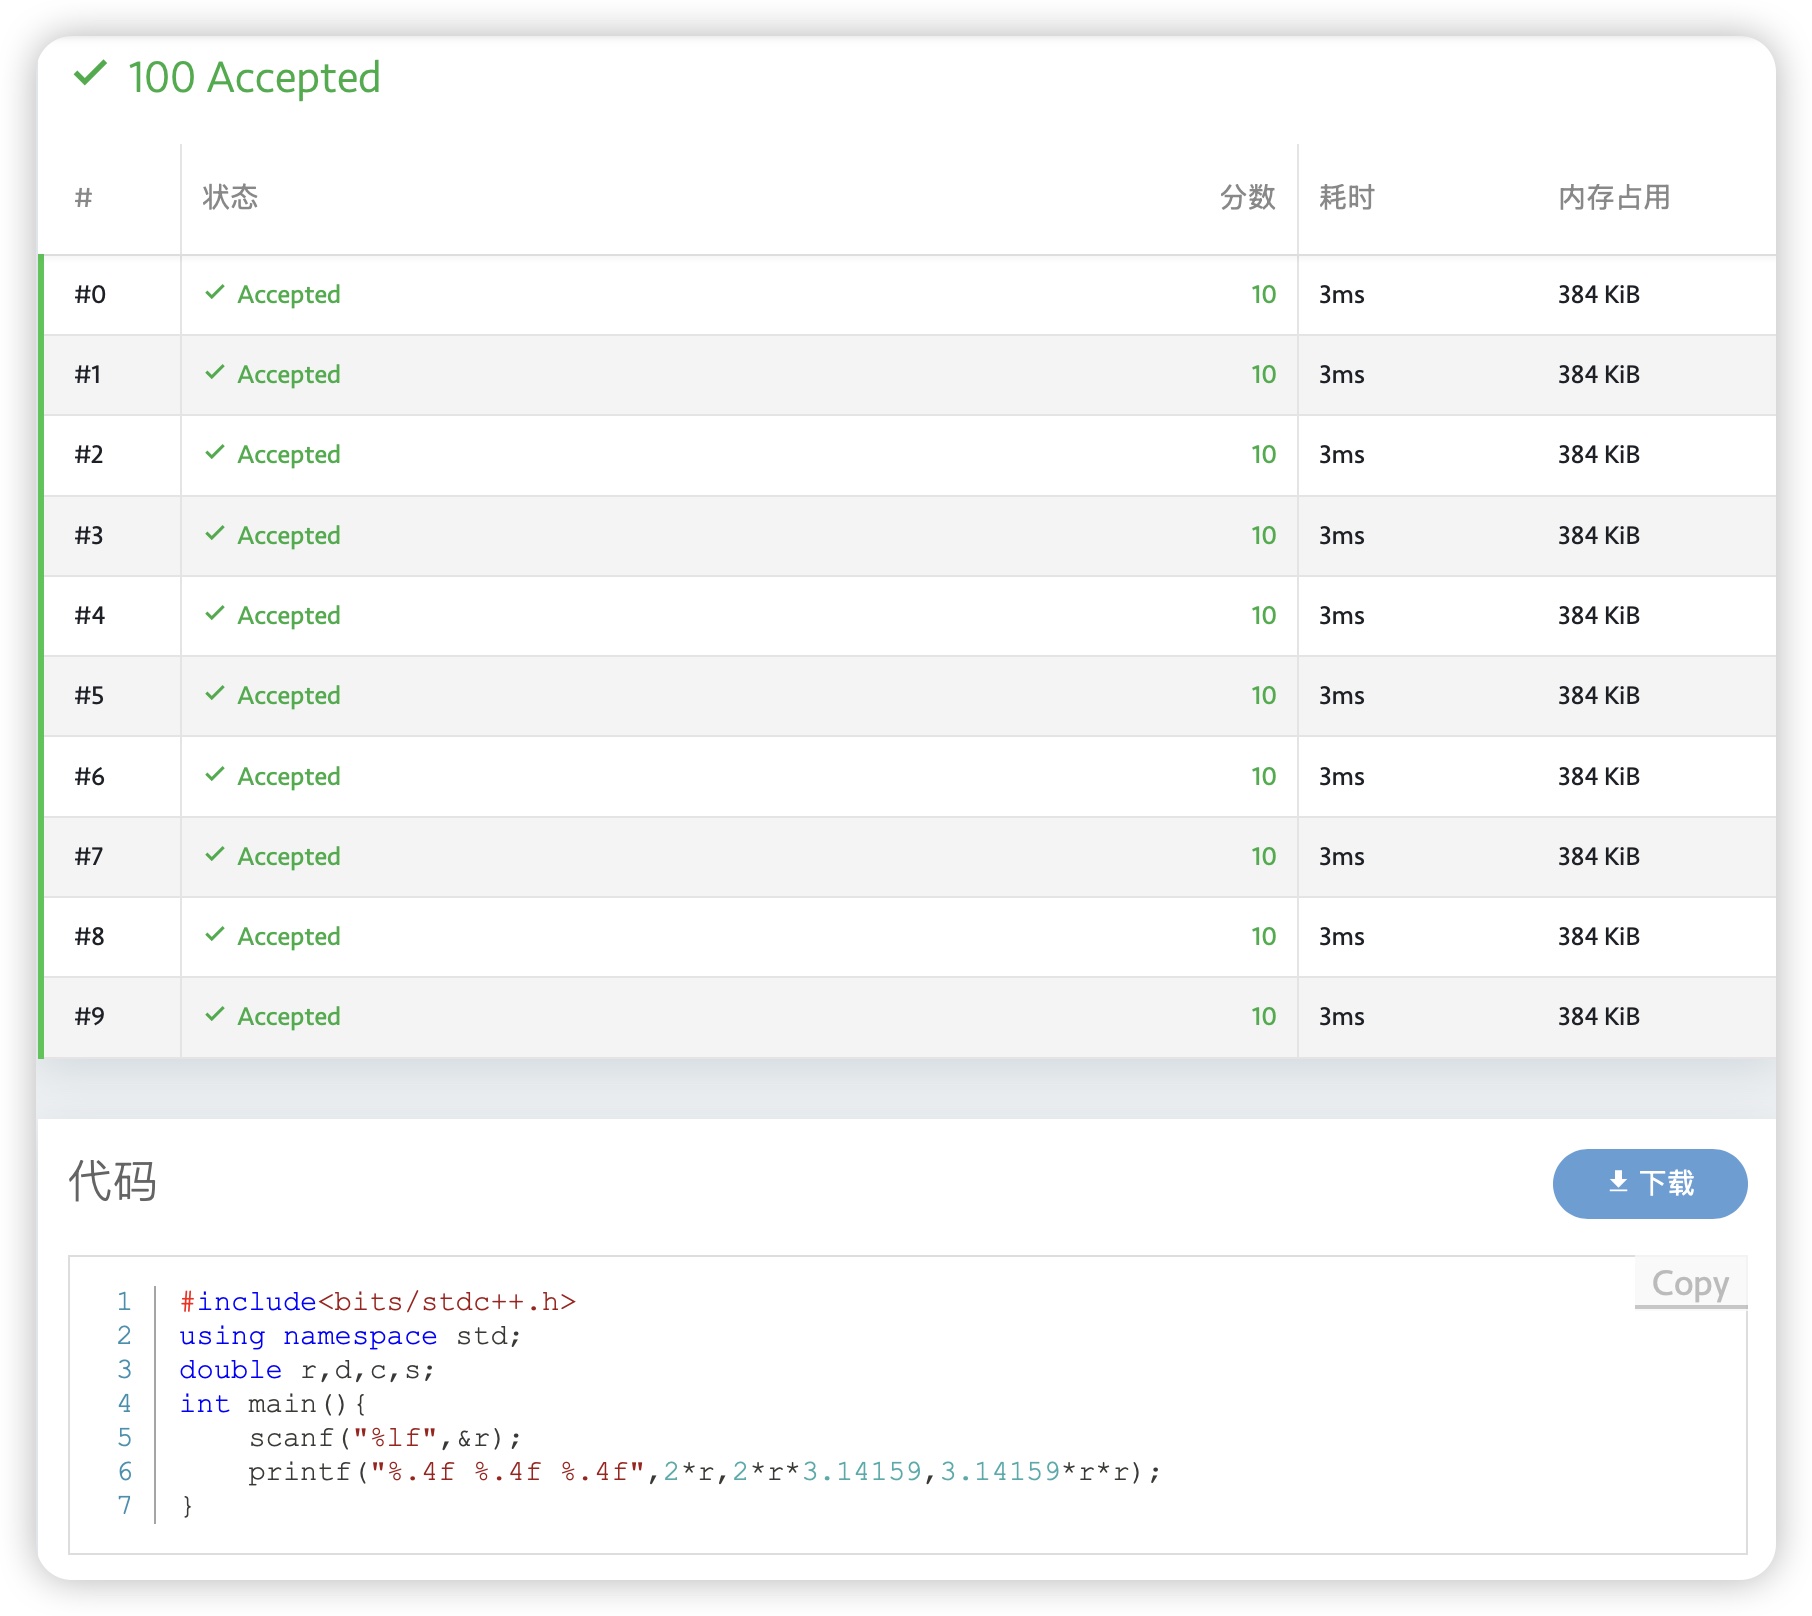Click the checkmark icon in test case #7
1812x1616 pixels.
click(214, 855)
